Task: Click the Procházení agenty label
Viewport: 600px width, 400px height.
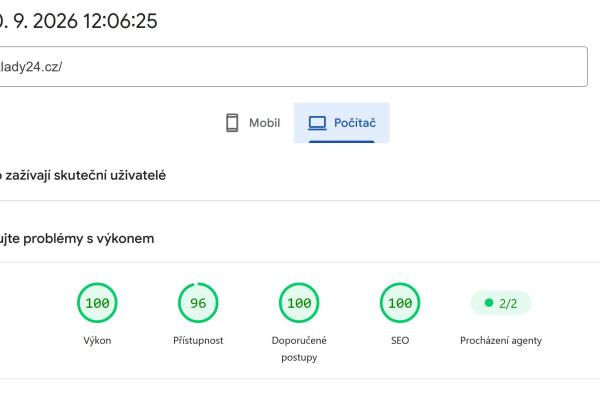Action: click(x=501, y=340)
